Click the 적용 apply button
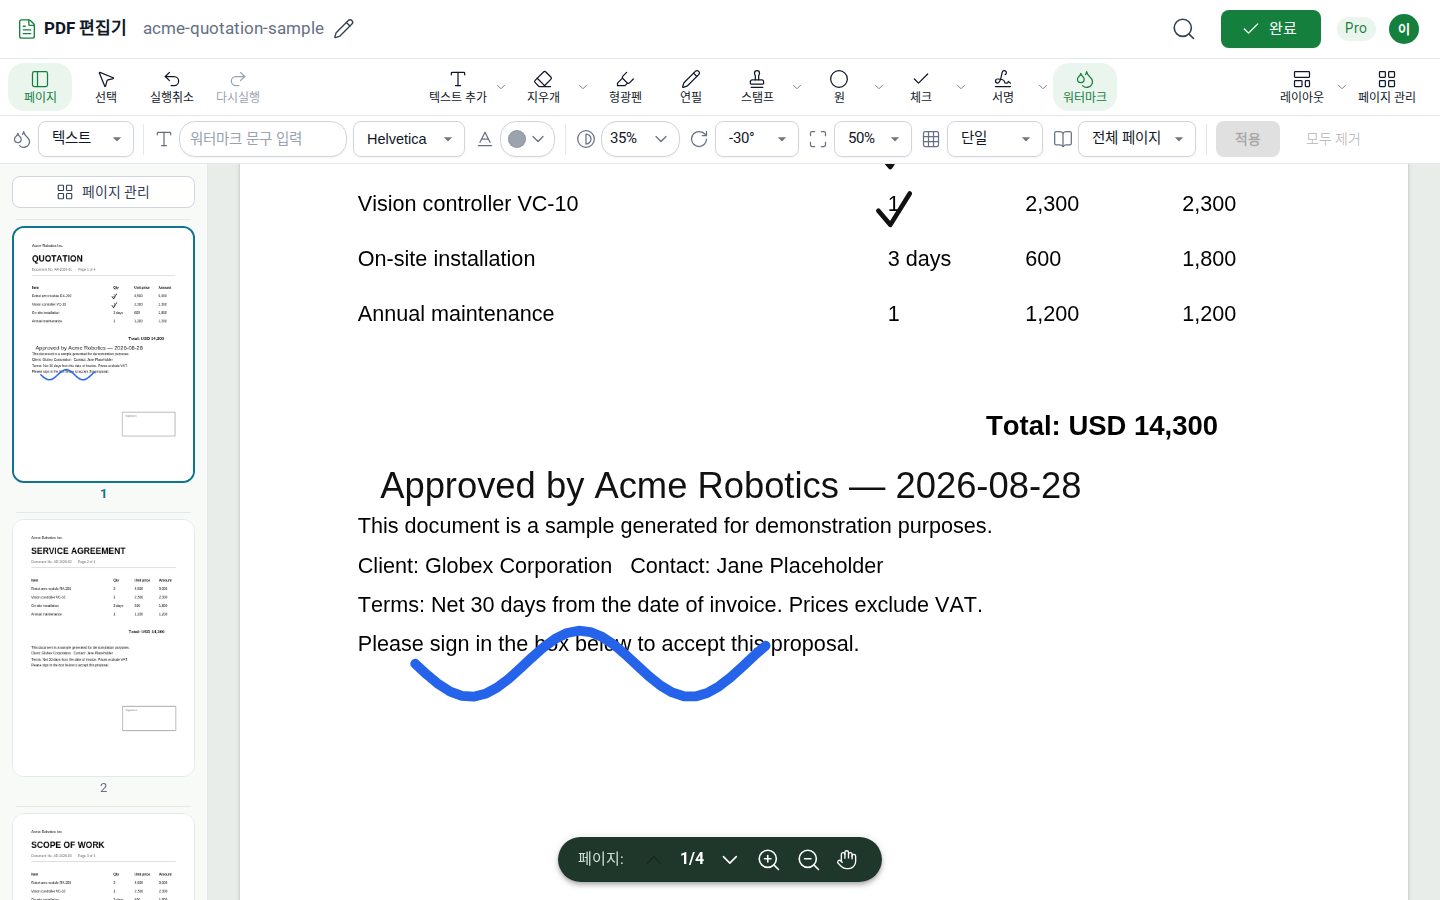Viewport: 1440px width, 900px height. [1248, 139]
